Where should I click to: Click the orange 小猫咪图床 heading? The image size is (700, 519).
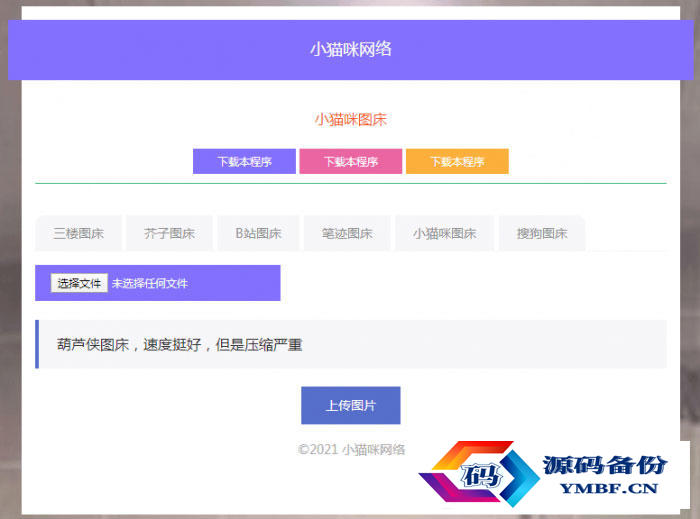(351, 119)
